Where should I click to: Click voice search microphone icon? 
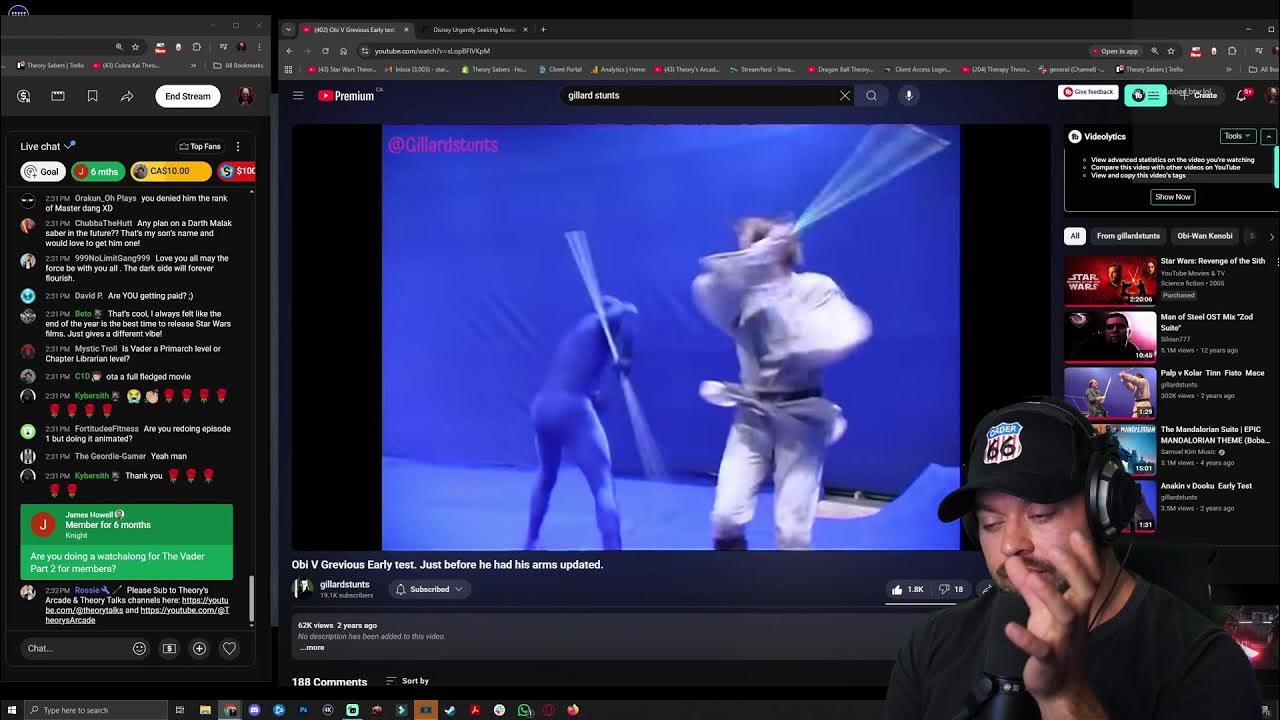click(909, 95)
